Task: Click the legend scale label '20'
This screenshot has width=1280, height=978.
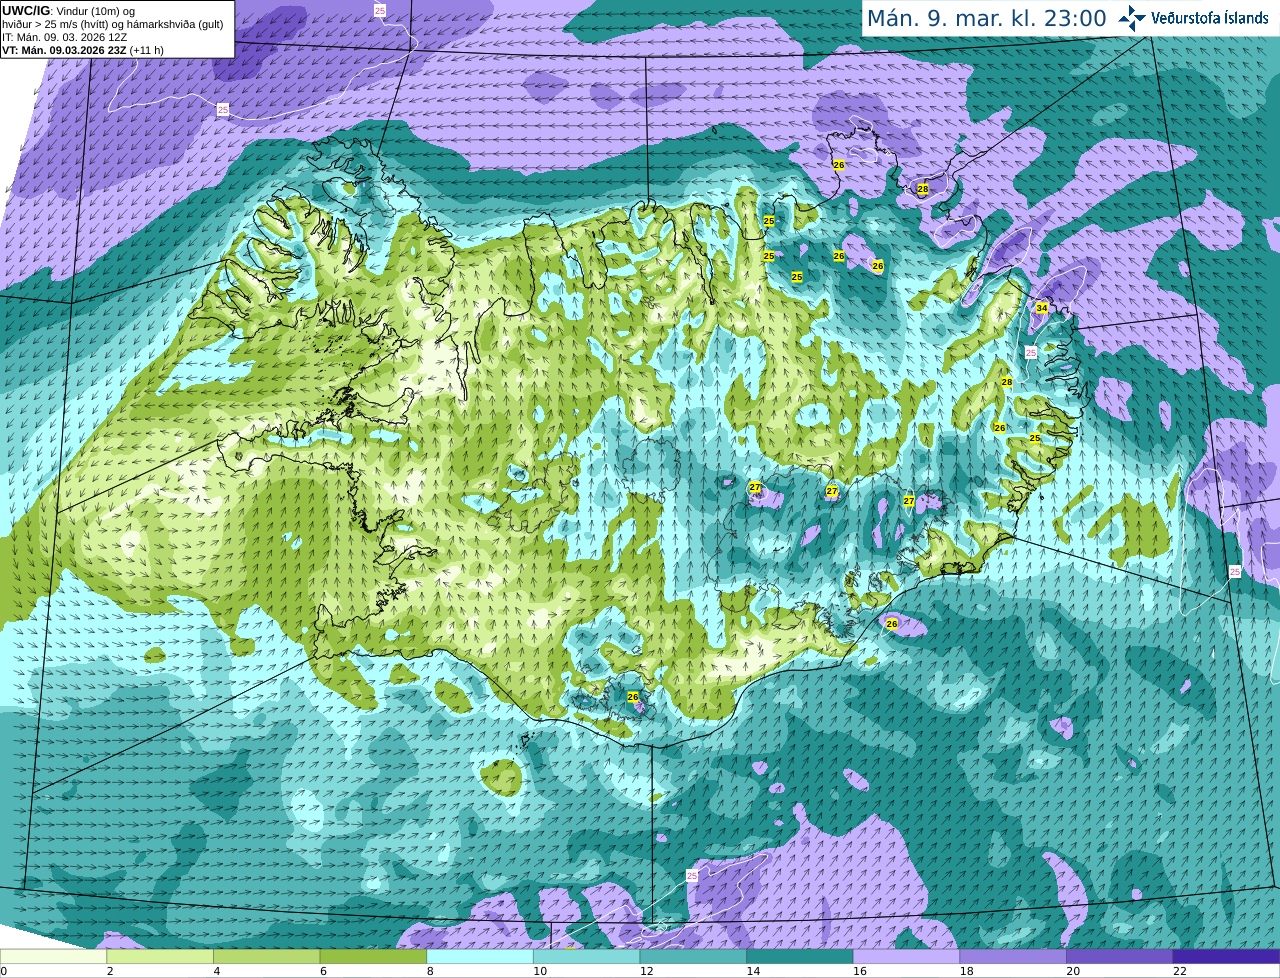Action: point(1073,971)
